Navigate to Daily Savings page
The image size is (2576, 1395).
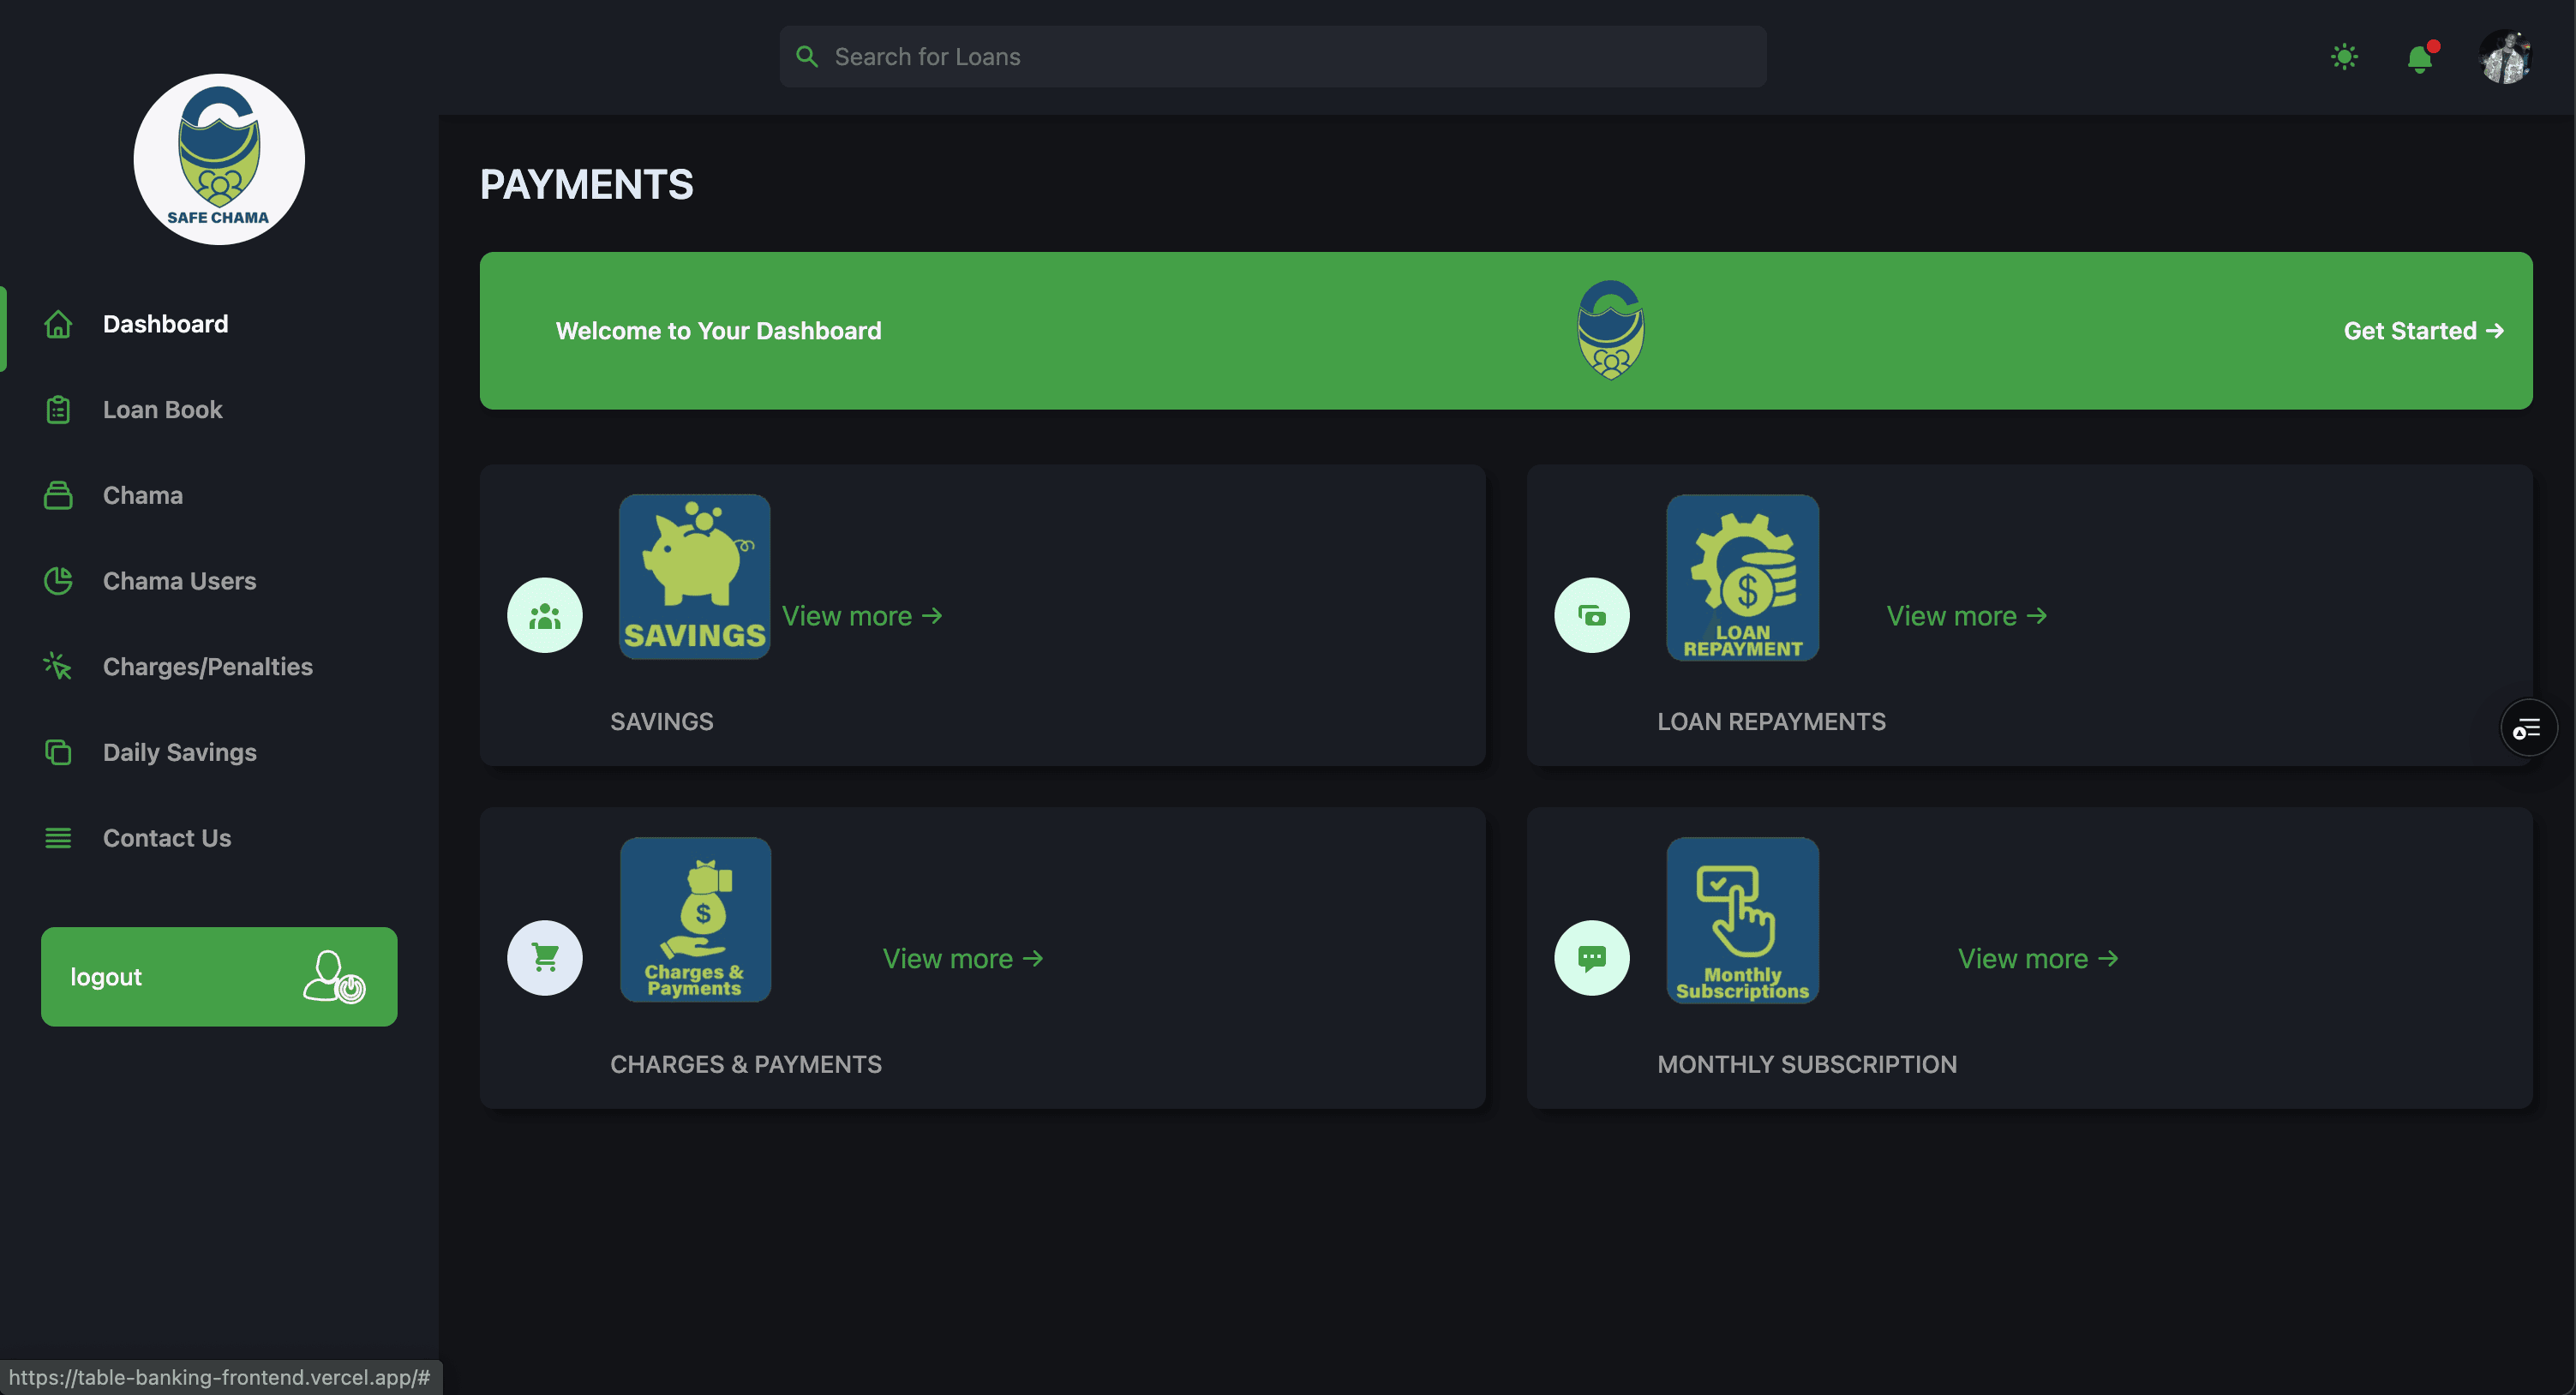click(179, 752)
